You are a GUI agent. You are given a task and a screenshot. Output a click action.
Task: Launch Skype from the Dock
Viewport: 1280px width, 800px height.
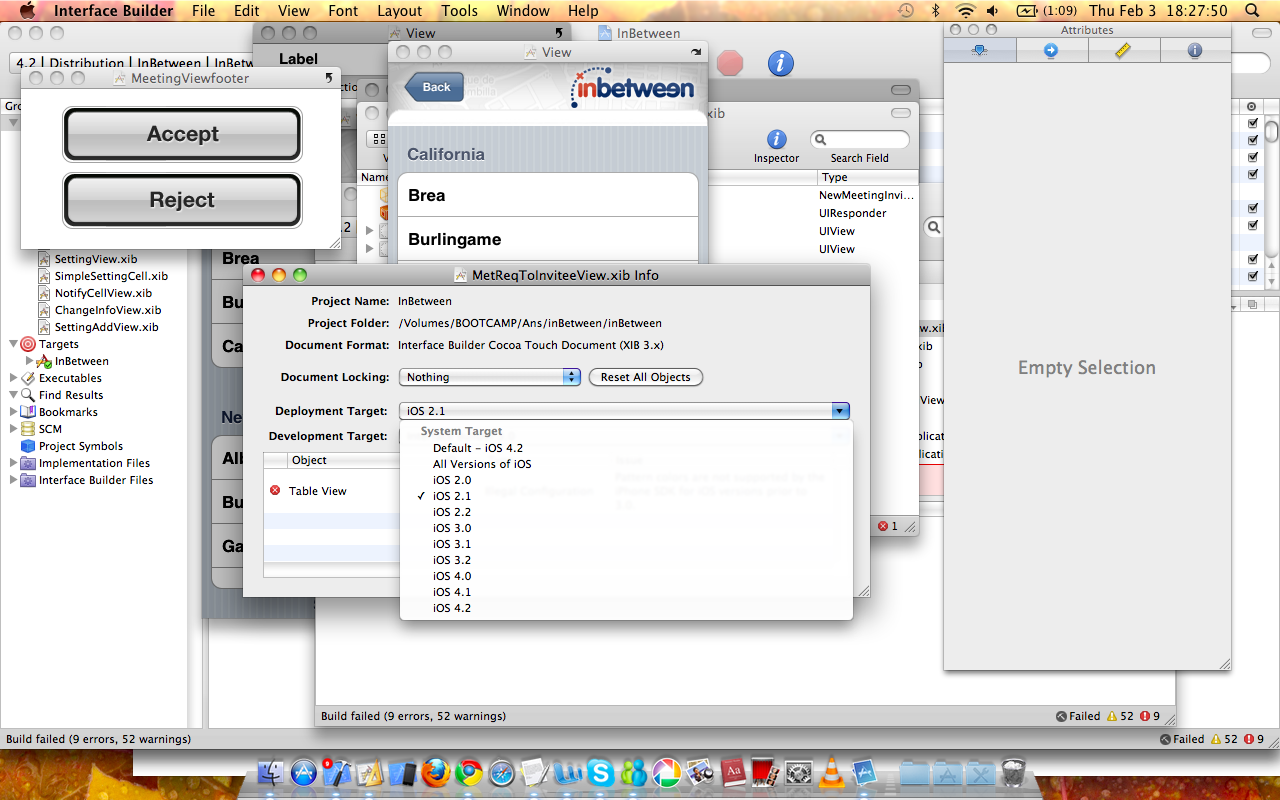pyautogui.click(x=600, y=772)
